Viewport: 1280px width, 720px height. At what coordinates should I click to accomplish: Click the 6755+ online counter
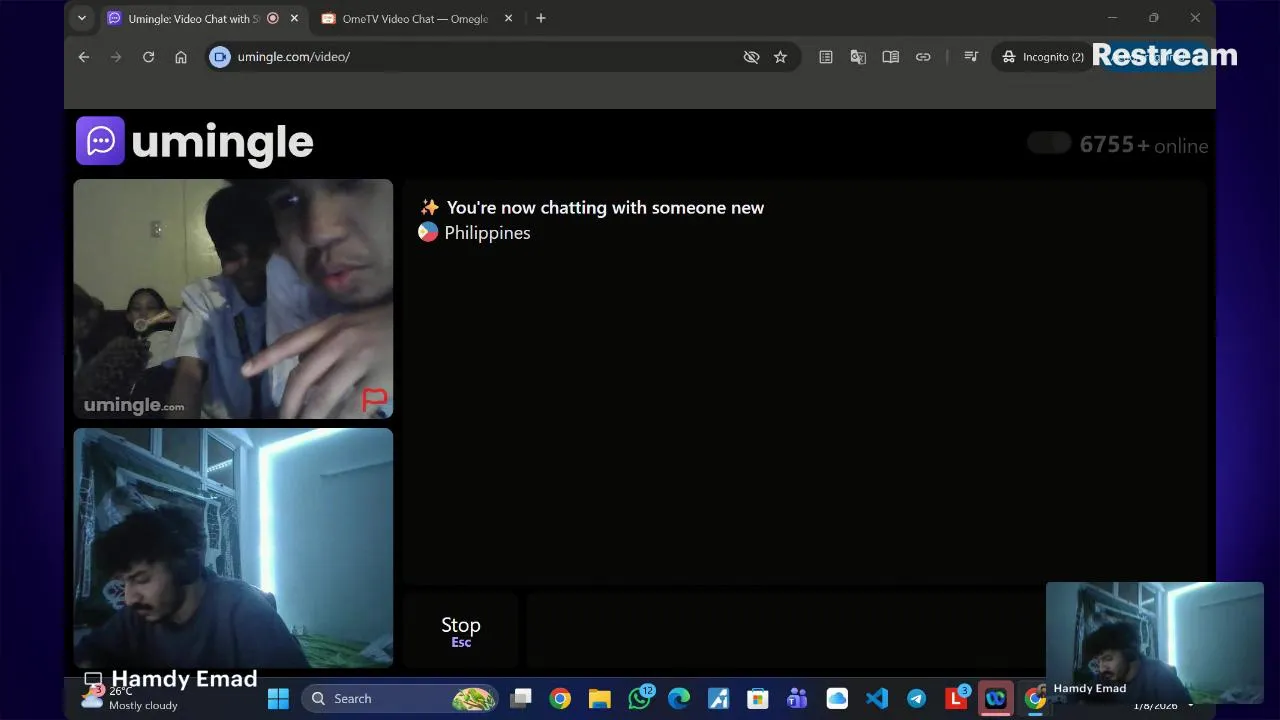click(x=1143, y=145)
